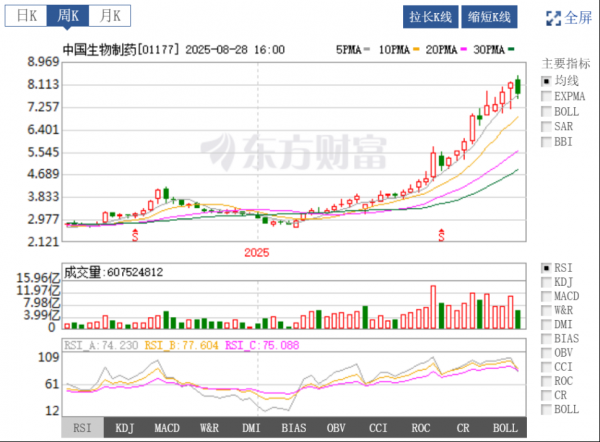Select MACD in the side indicator list
This screenshot has height=442, width=600.
[x=546, y=296]
